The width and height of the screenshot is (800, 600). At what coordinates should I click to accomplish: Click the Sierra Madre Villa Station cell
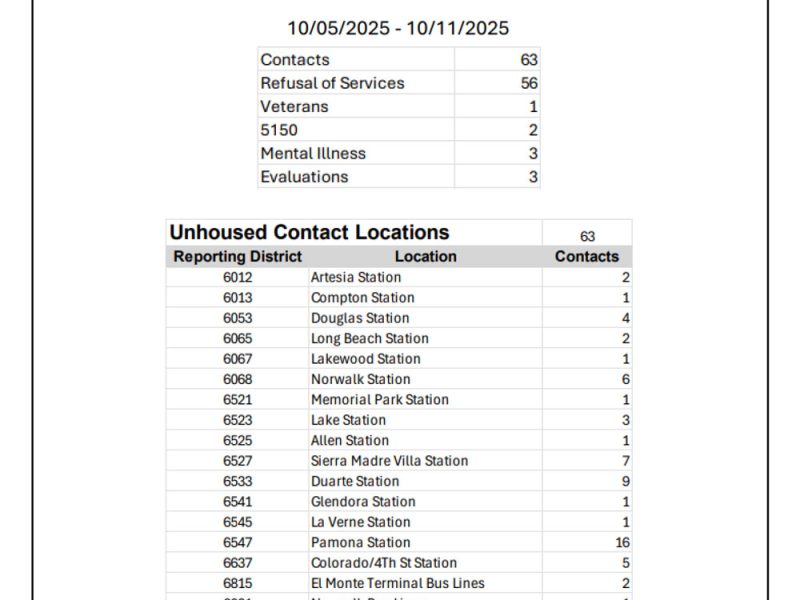coord(389,461)
